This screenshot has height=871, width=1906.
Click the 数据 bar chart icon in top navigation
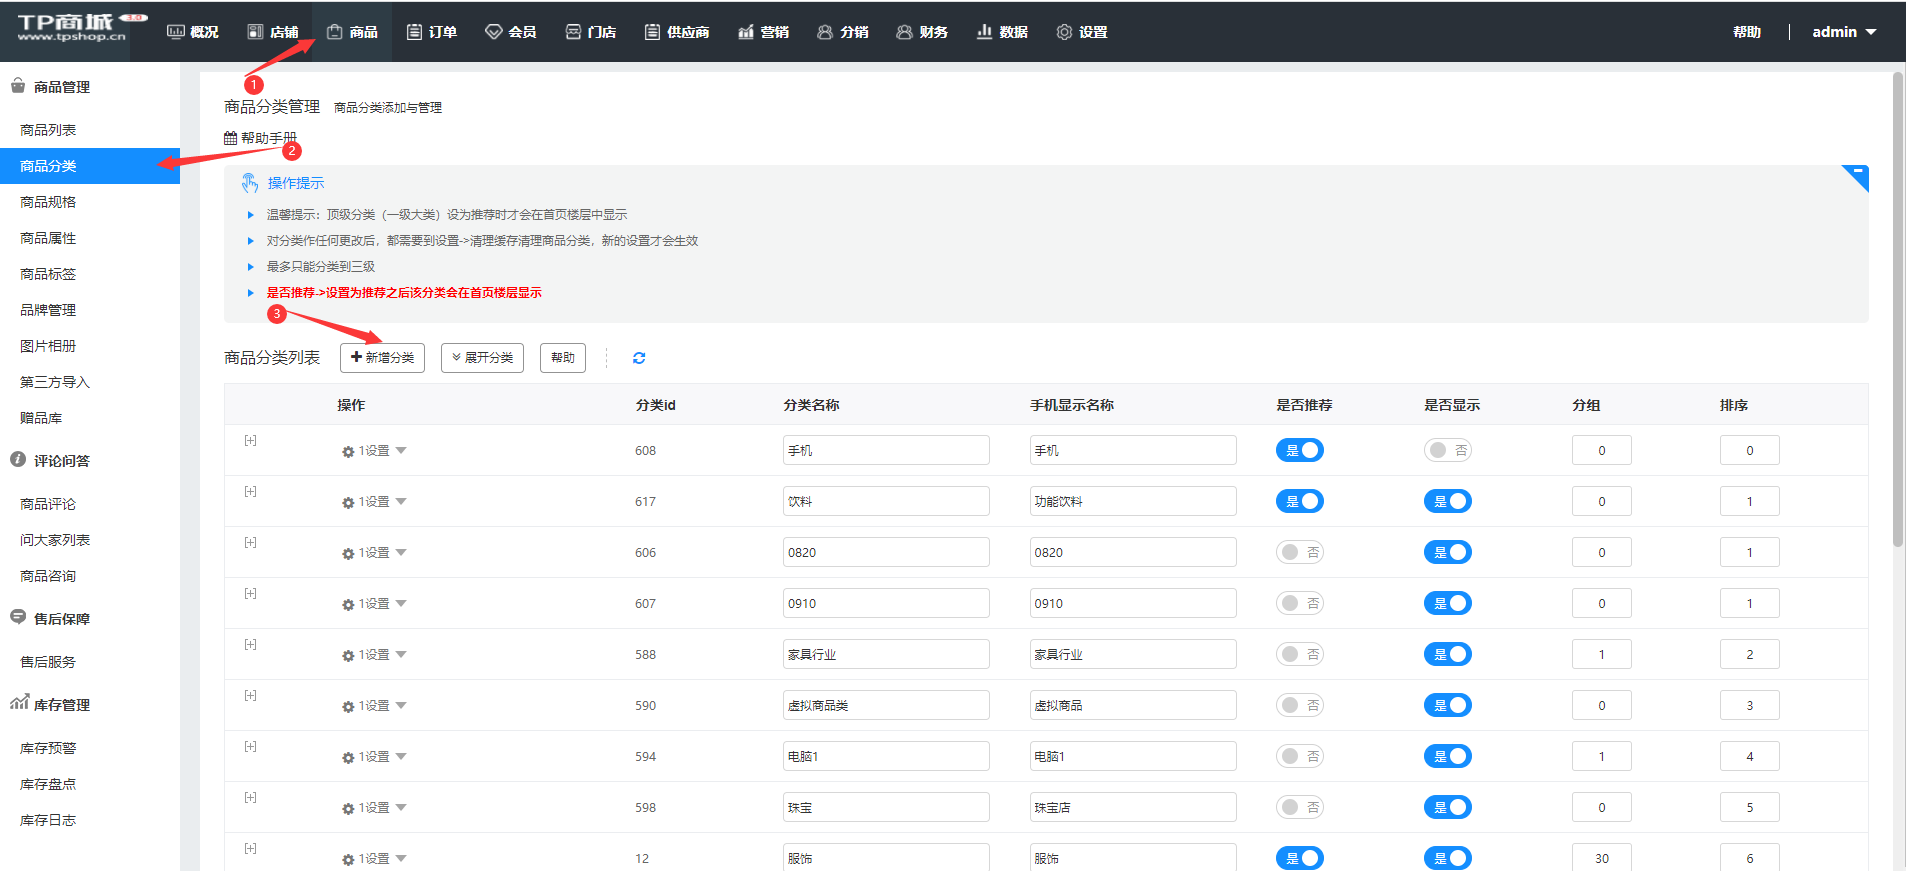tap(984, 32)
